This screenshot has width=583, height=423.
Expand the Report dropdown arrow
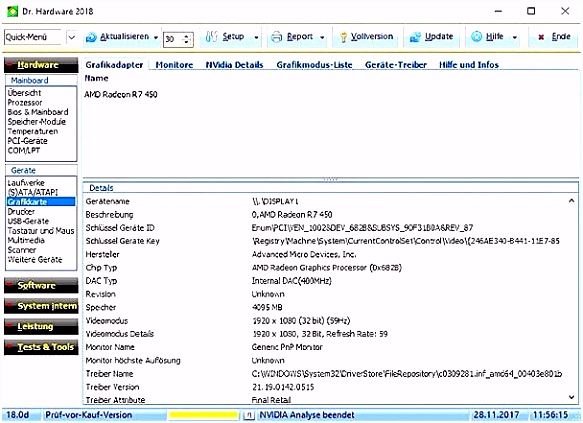pos(322,38)
